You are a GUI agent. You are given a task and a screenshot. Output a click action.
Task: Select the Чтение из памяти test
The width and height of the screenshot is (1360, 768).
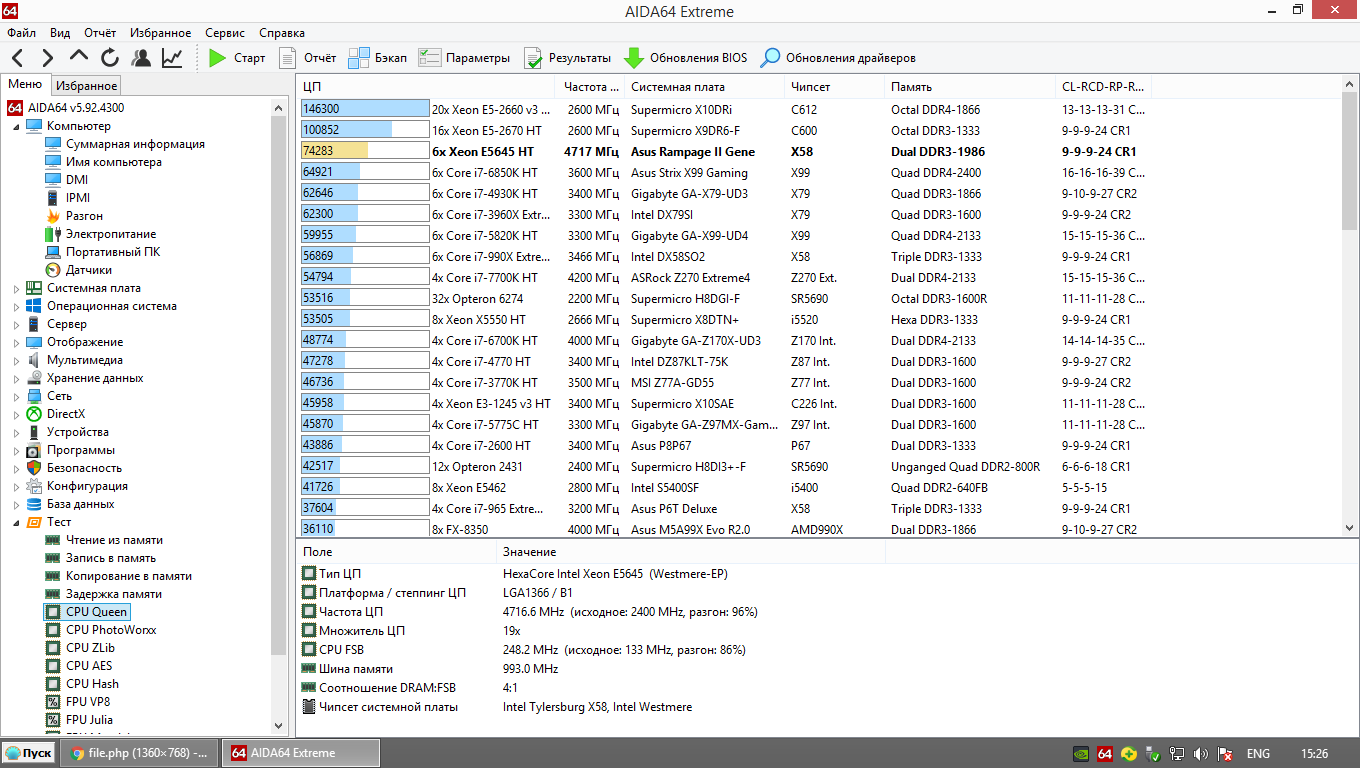(x=114, y=540)
